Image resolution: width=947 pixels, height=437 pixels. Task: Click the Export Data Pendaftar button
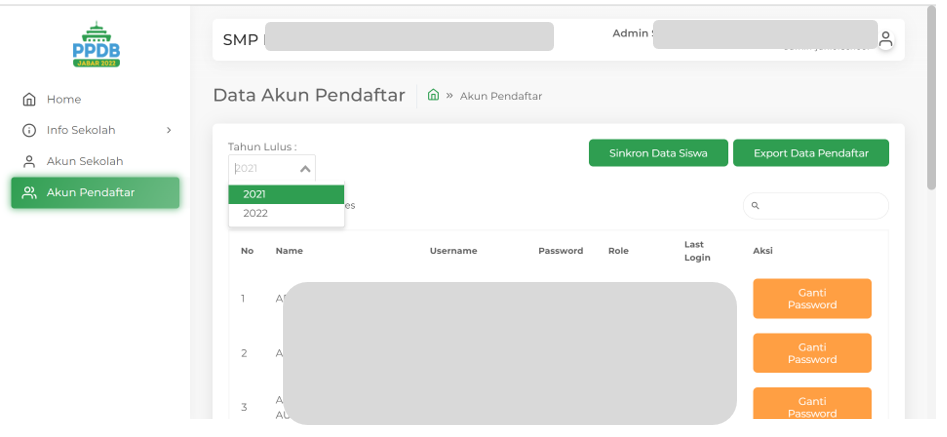pyautogui.click(x=810, y=153)
